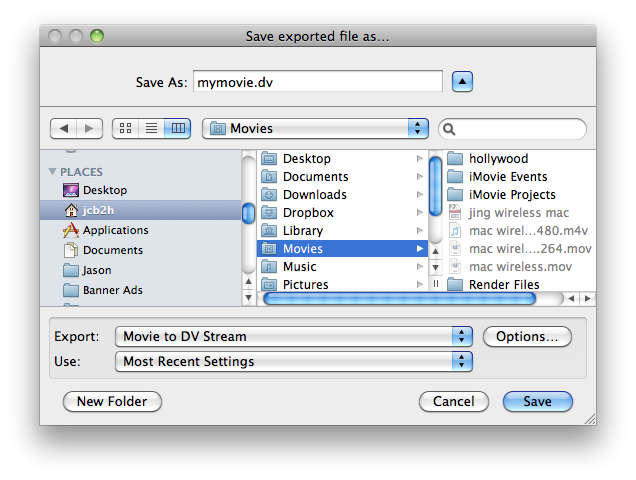Switch to list view
The height and width of the screenshot is (480, 636).
[151, 129]
